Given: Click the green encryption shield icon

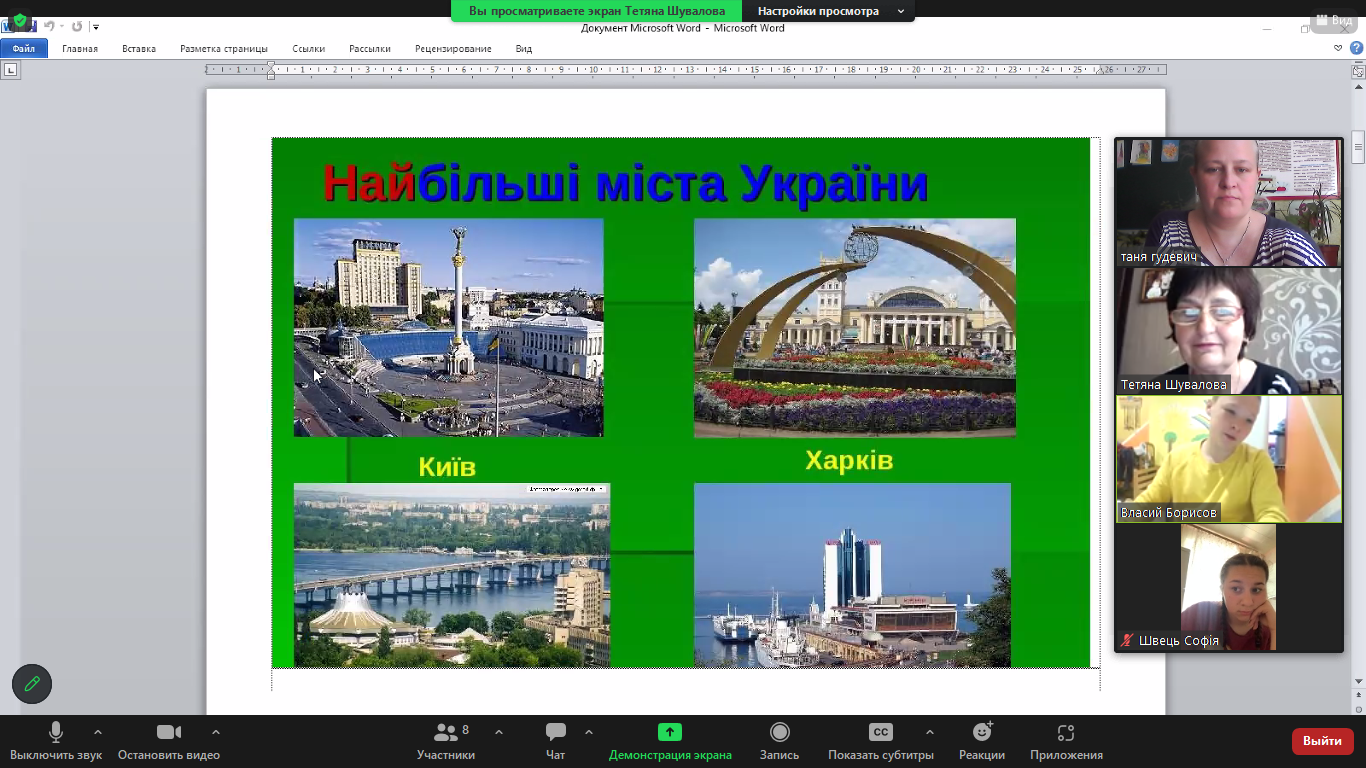Looking at the screenshot, I should (x=19, y=20).
